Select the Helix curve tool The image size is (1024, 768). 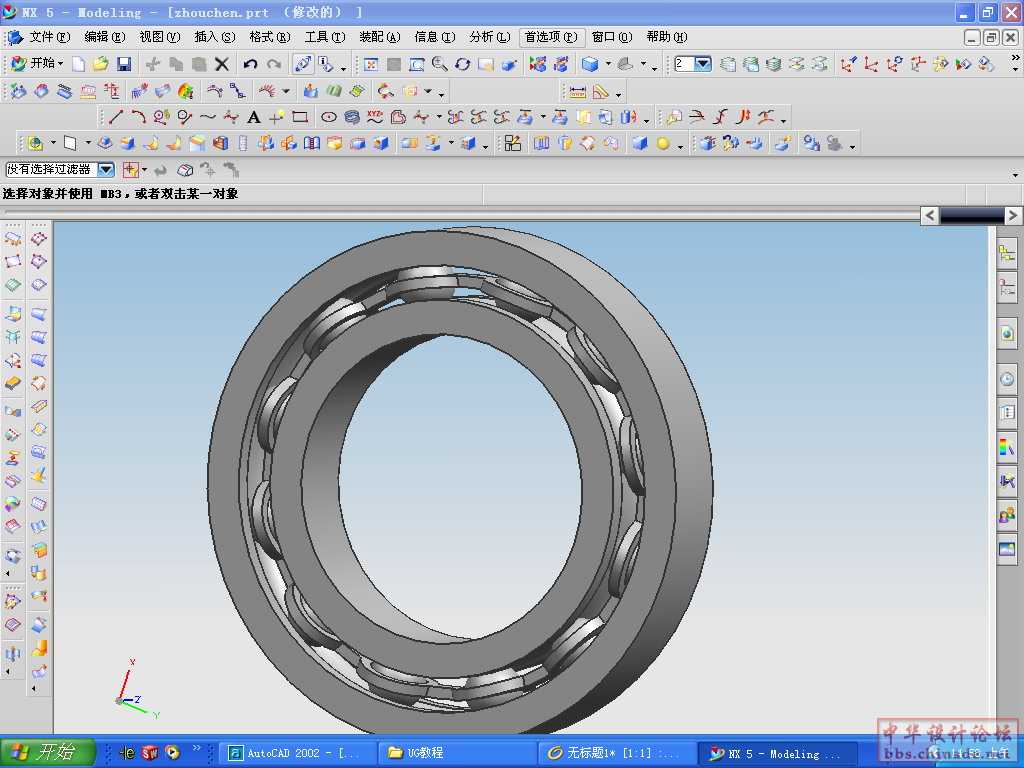click(352, 118)
